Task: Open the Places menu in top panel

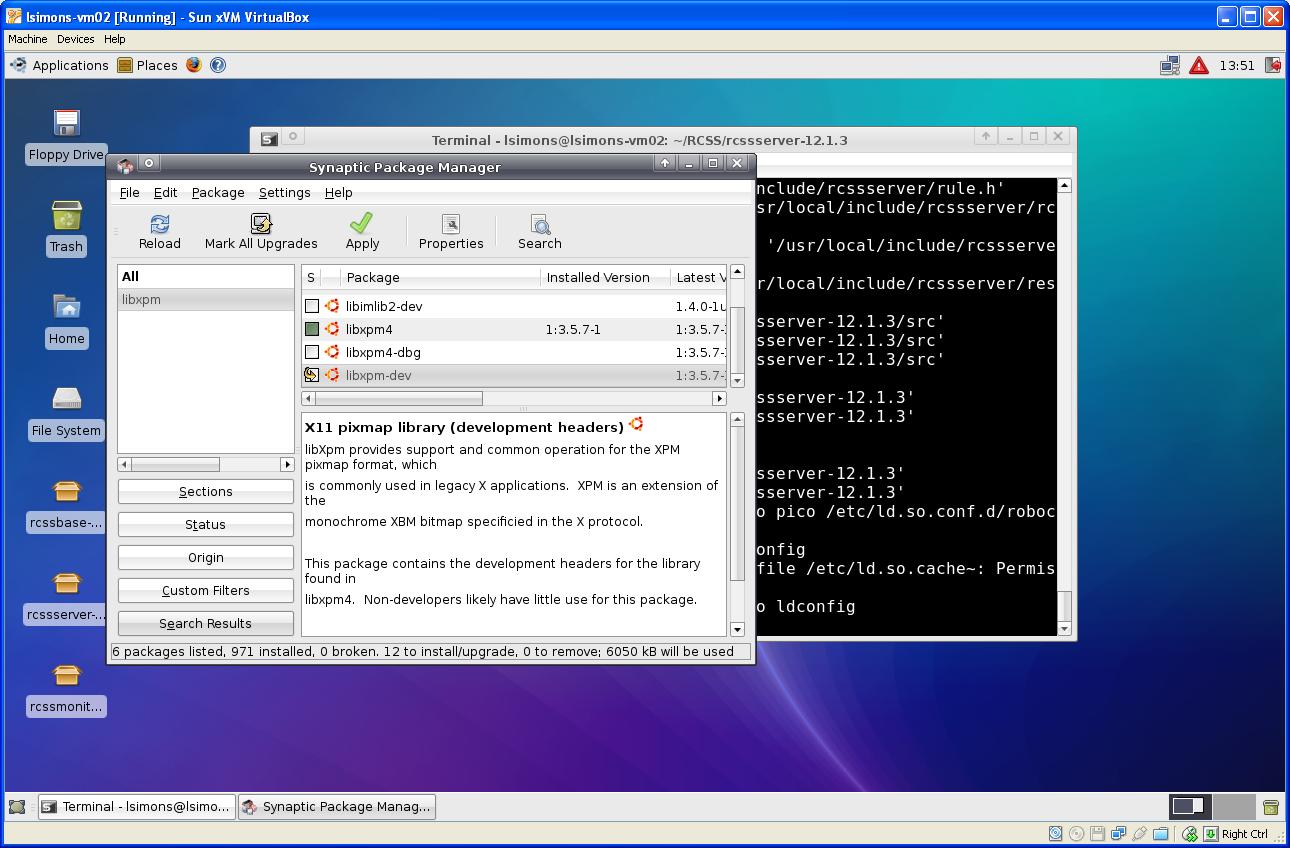Action: tap(147, 65)
